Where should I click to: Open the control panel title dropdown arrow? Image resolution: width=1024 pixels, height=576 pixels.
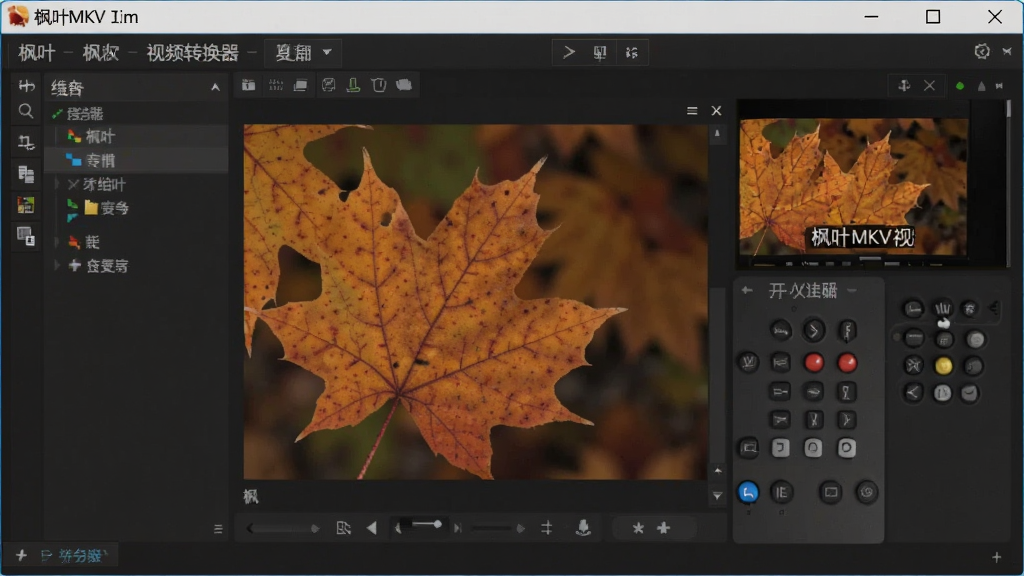852,291
